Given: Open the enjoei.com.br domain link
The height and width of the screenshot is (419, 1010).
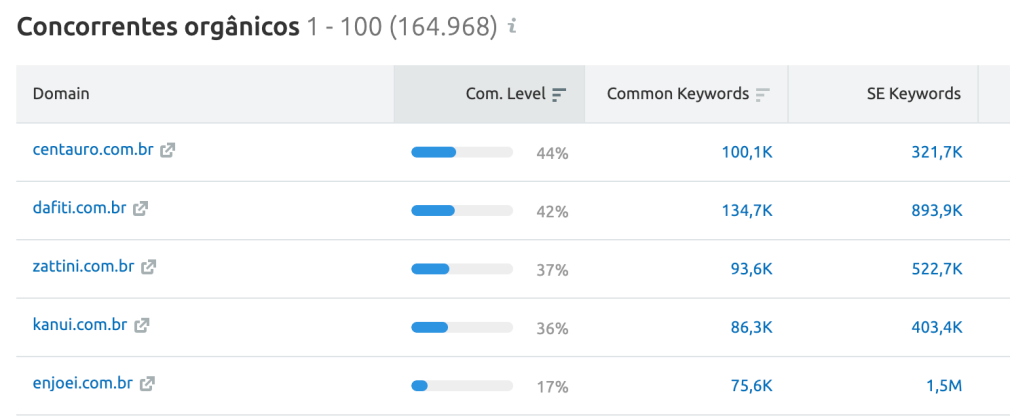Looking at the screenshot, I should pos(83,383).
